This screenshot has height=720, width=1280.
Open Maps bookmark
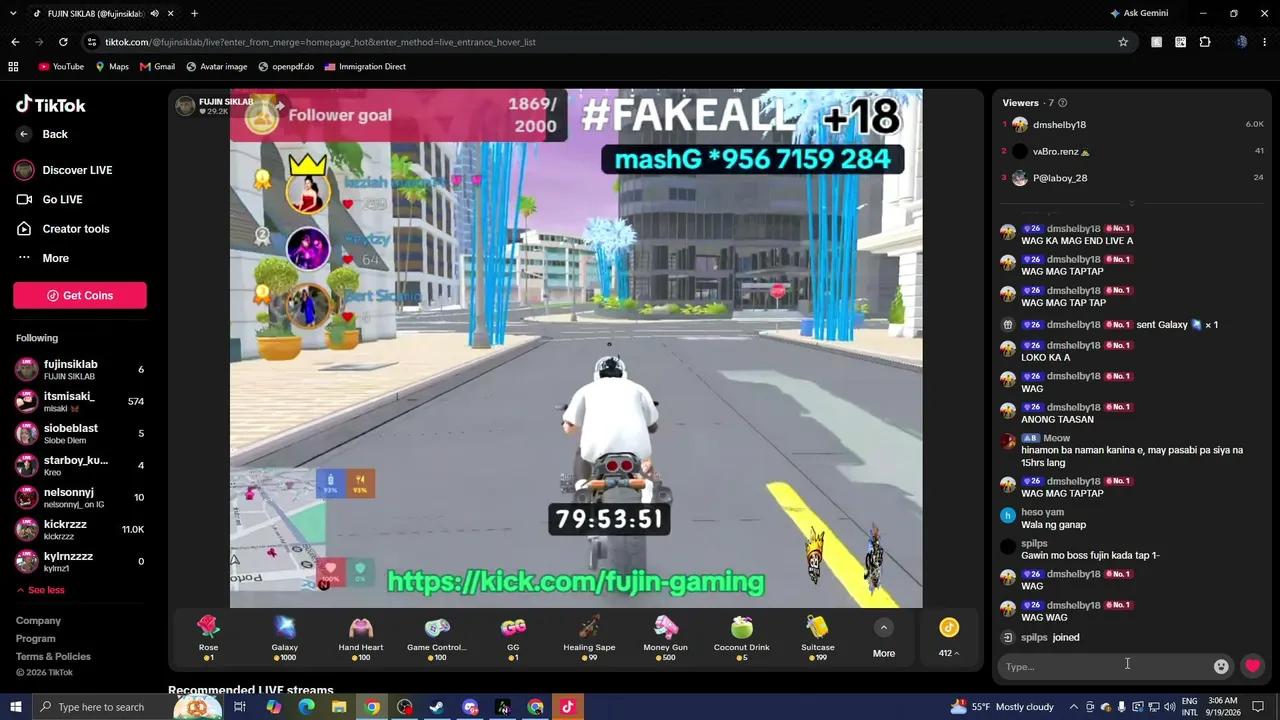click(112, 67)
